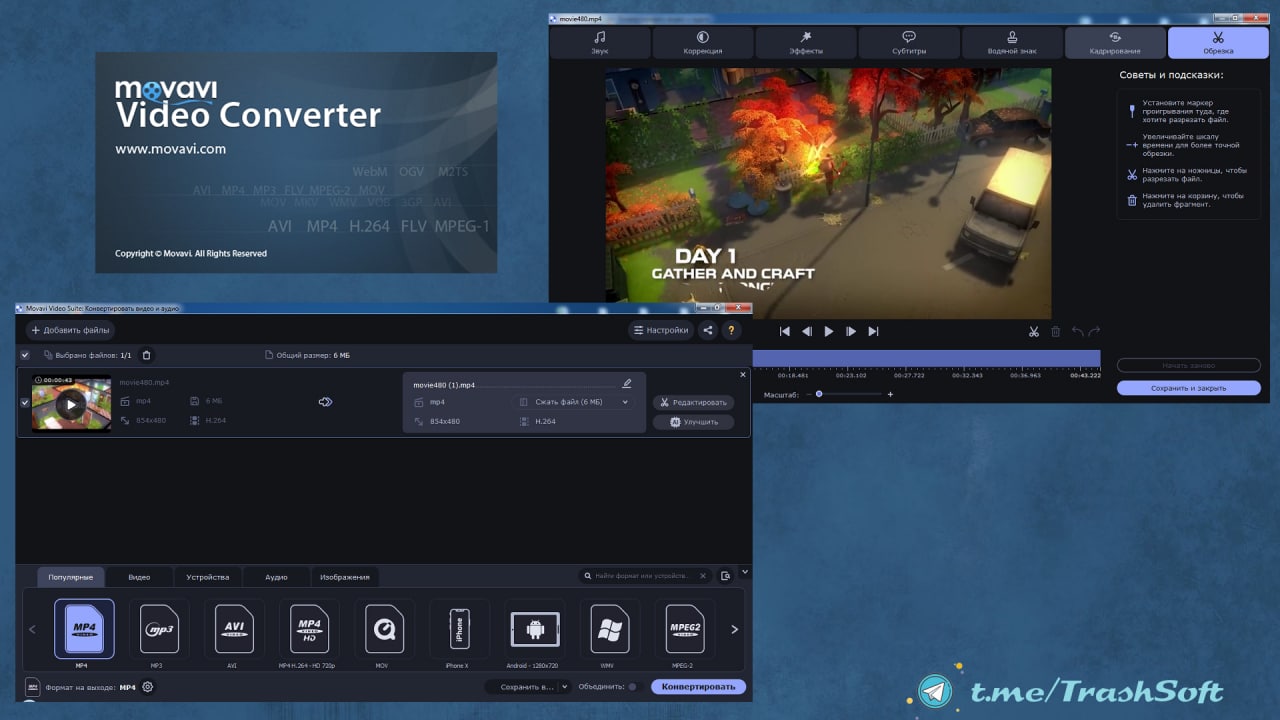Click Начать заново button
This screenshot has width=1280, height=720.
pyautogui.click(x=1189, y=366)
